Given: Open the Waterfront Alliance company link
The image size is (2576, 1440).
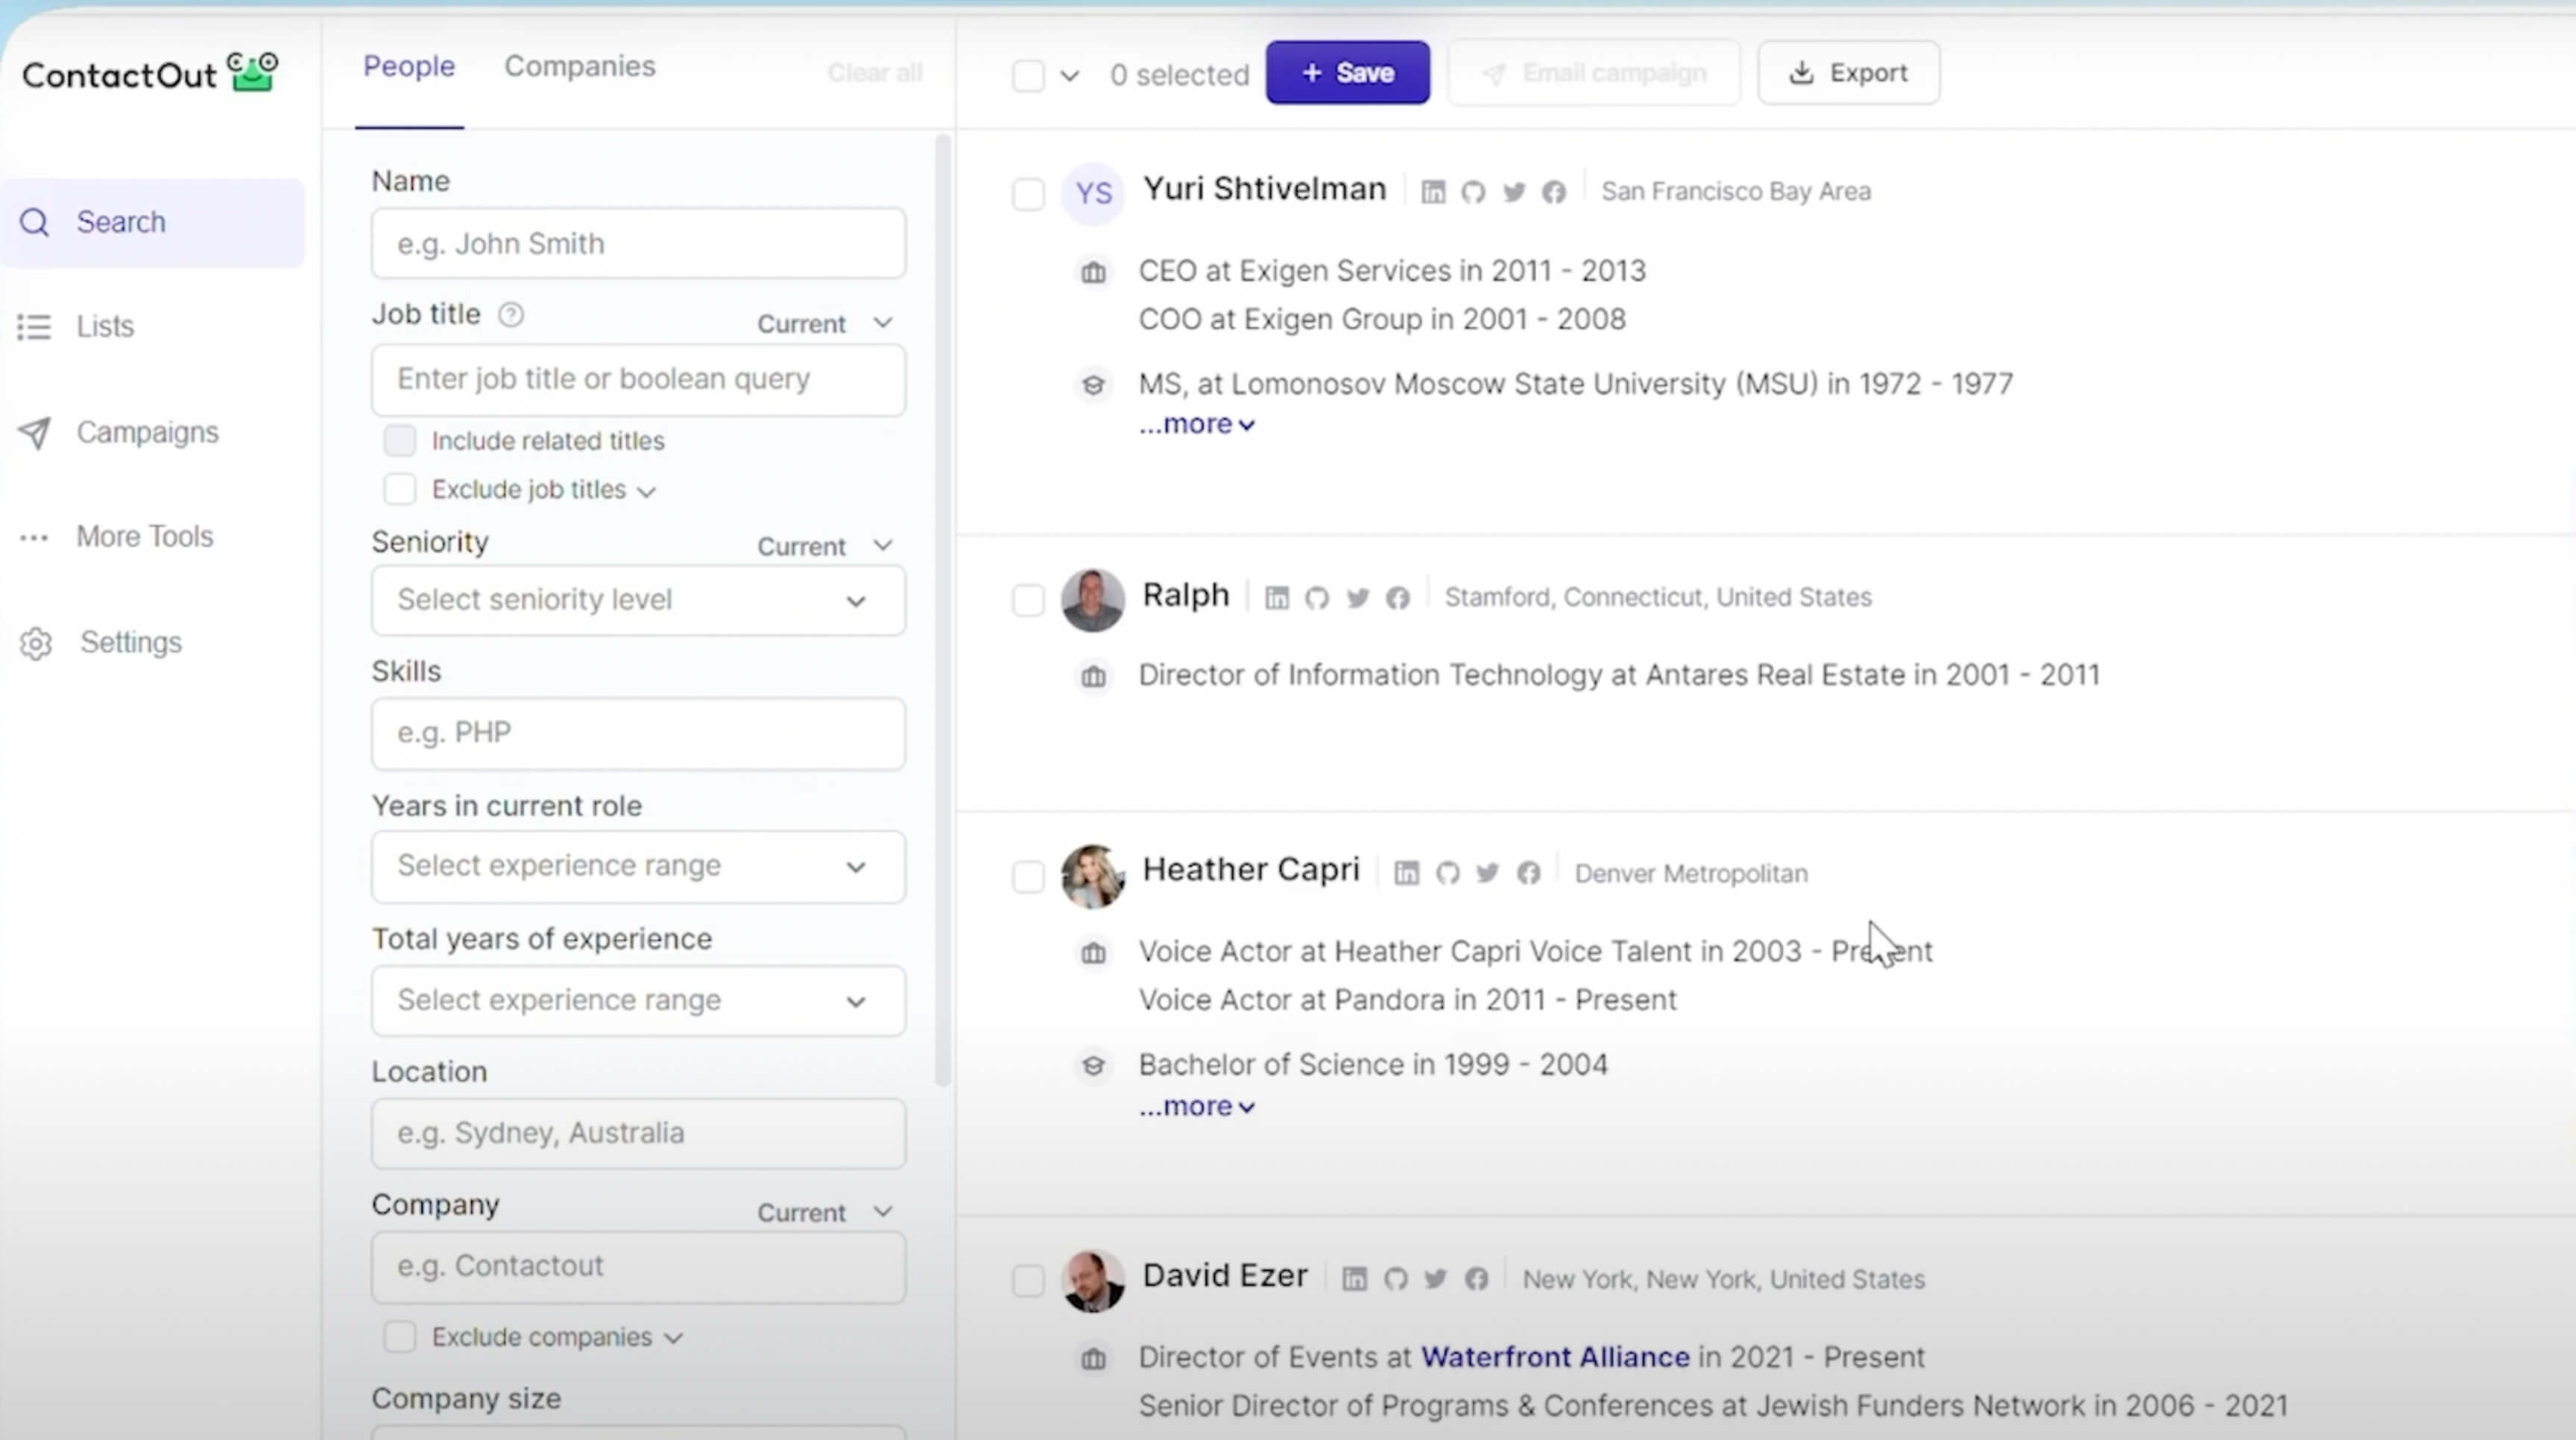Looking at the screenshot, I should coord(1555,1357).
